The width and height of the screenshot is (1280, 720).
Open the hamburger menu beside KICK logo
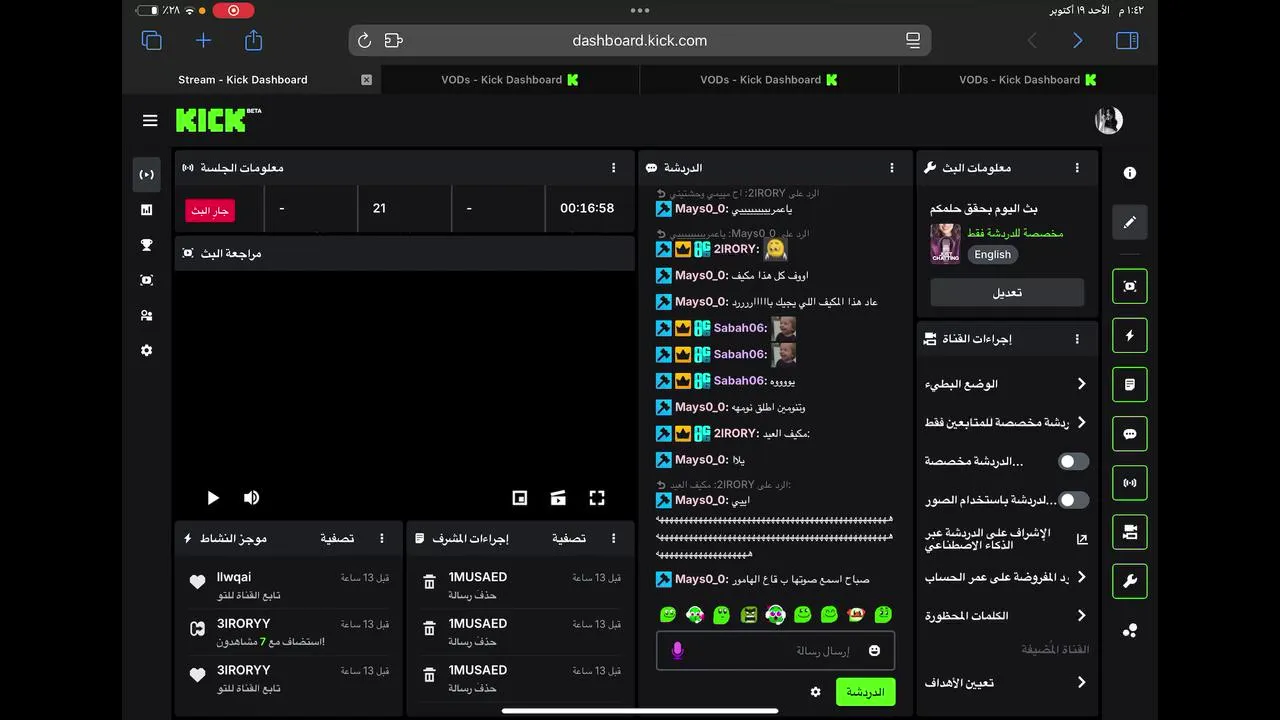[150, 120]
